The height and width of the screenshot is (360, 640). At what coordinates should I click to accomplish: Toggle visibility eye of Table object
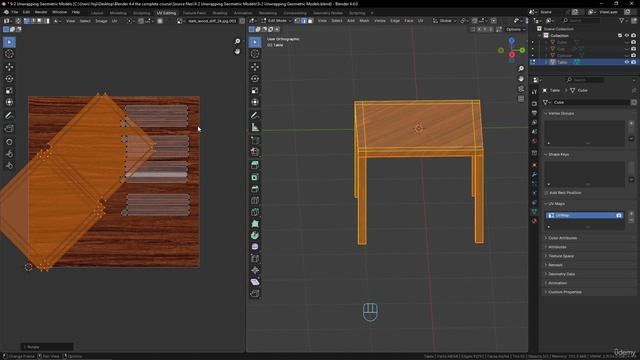point(627,62)
